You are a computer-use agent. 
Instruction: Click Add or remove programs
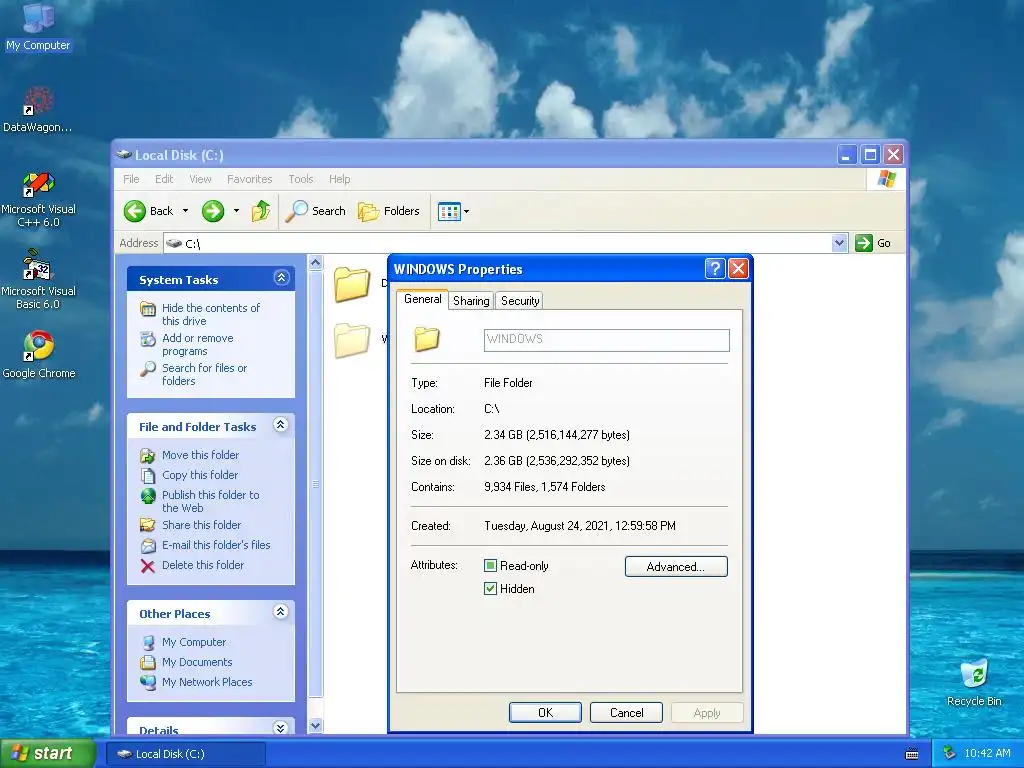coord(197,344)
